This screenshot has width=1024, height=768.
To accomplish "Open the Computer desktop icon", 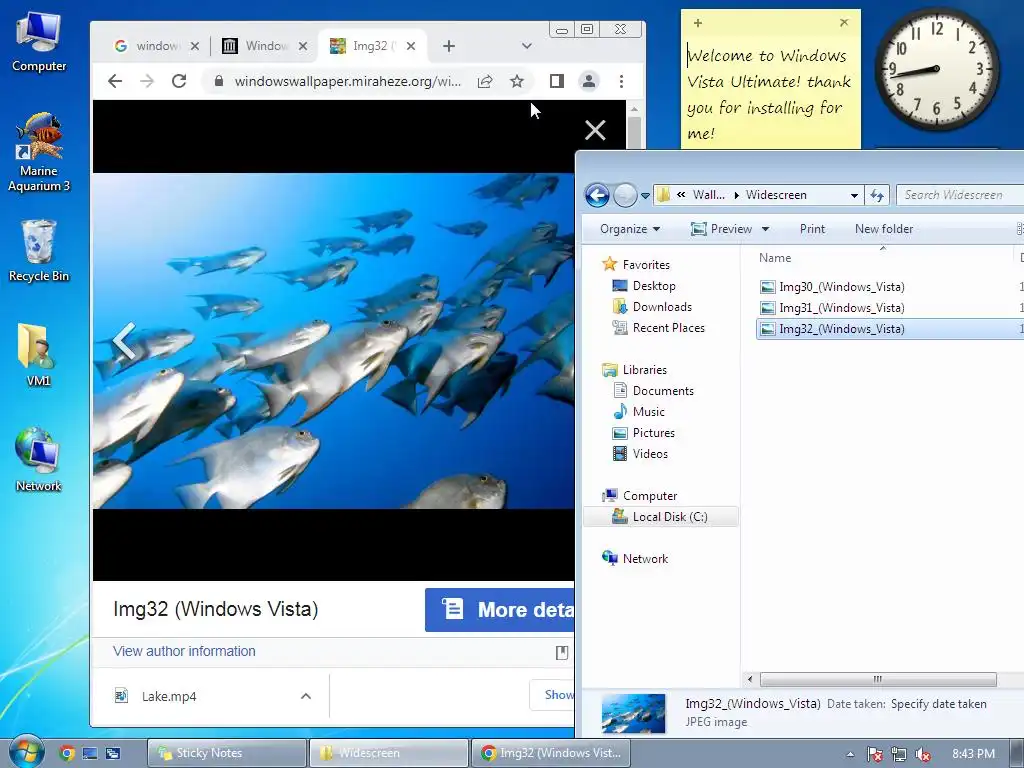I will [39, 41].
